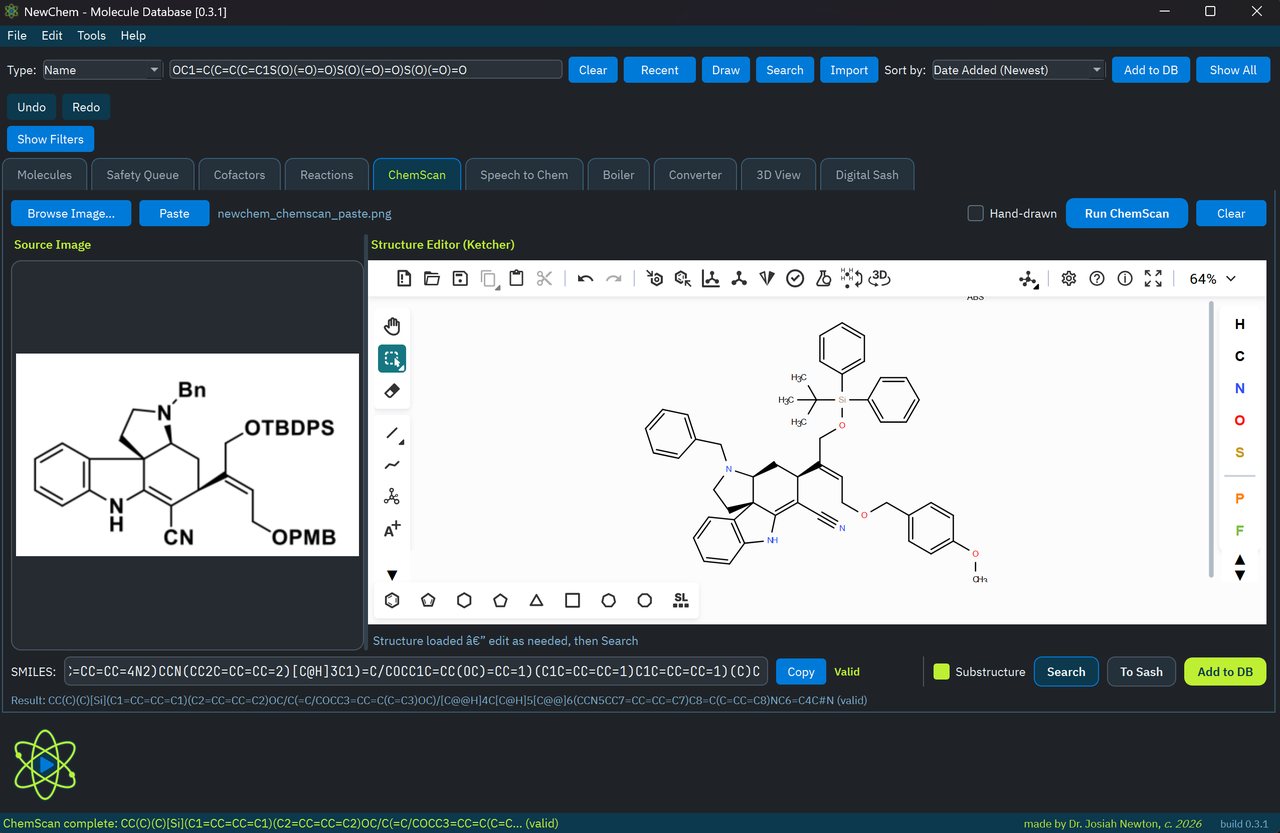The image size is (1280, 833).
Task: Open the Ketcher settings gear
Action: click(1068, 278)
